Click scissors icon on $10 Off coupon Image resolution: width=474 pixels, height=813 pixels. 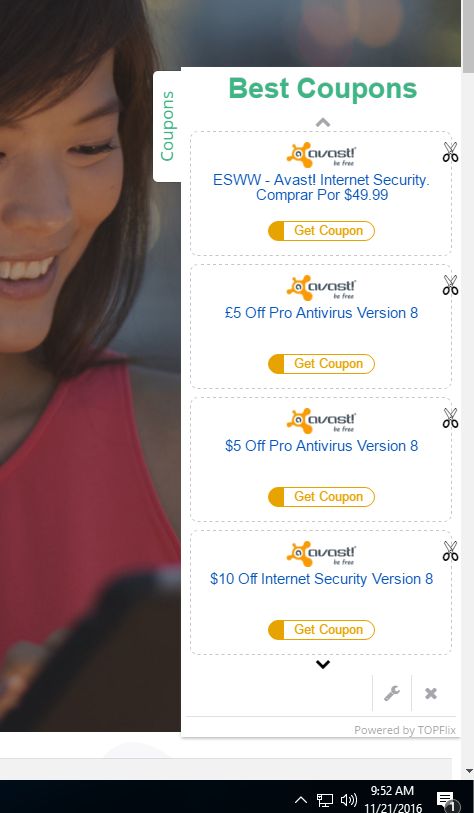(450, 551)
